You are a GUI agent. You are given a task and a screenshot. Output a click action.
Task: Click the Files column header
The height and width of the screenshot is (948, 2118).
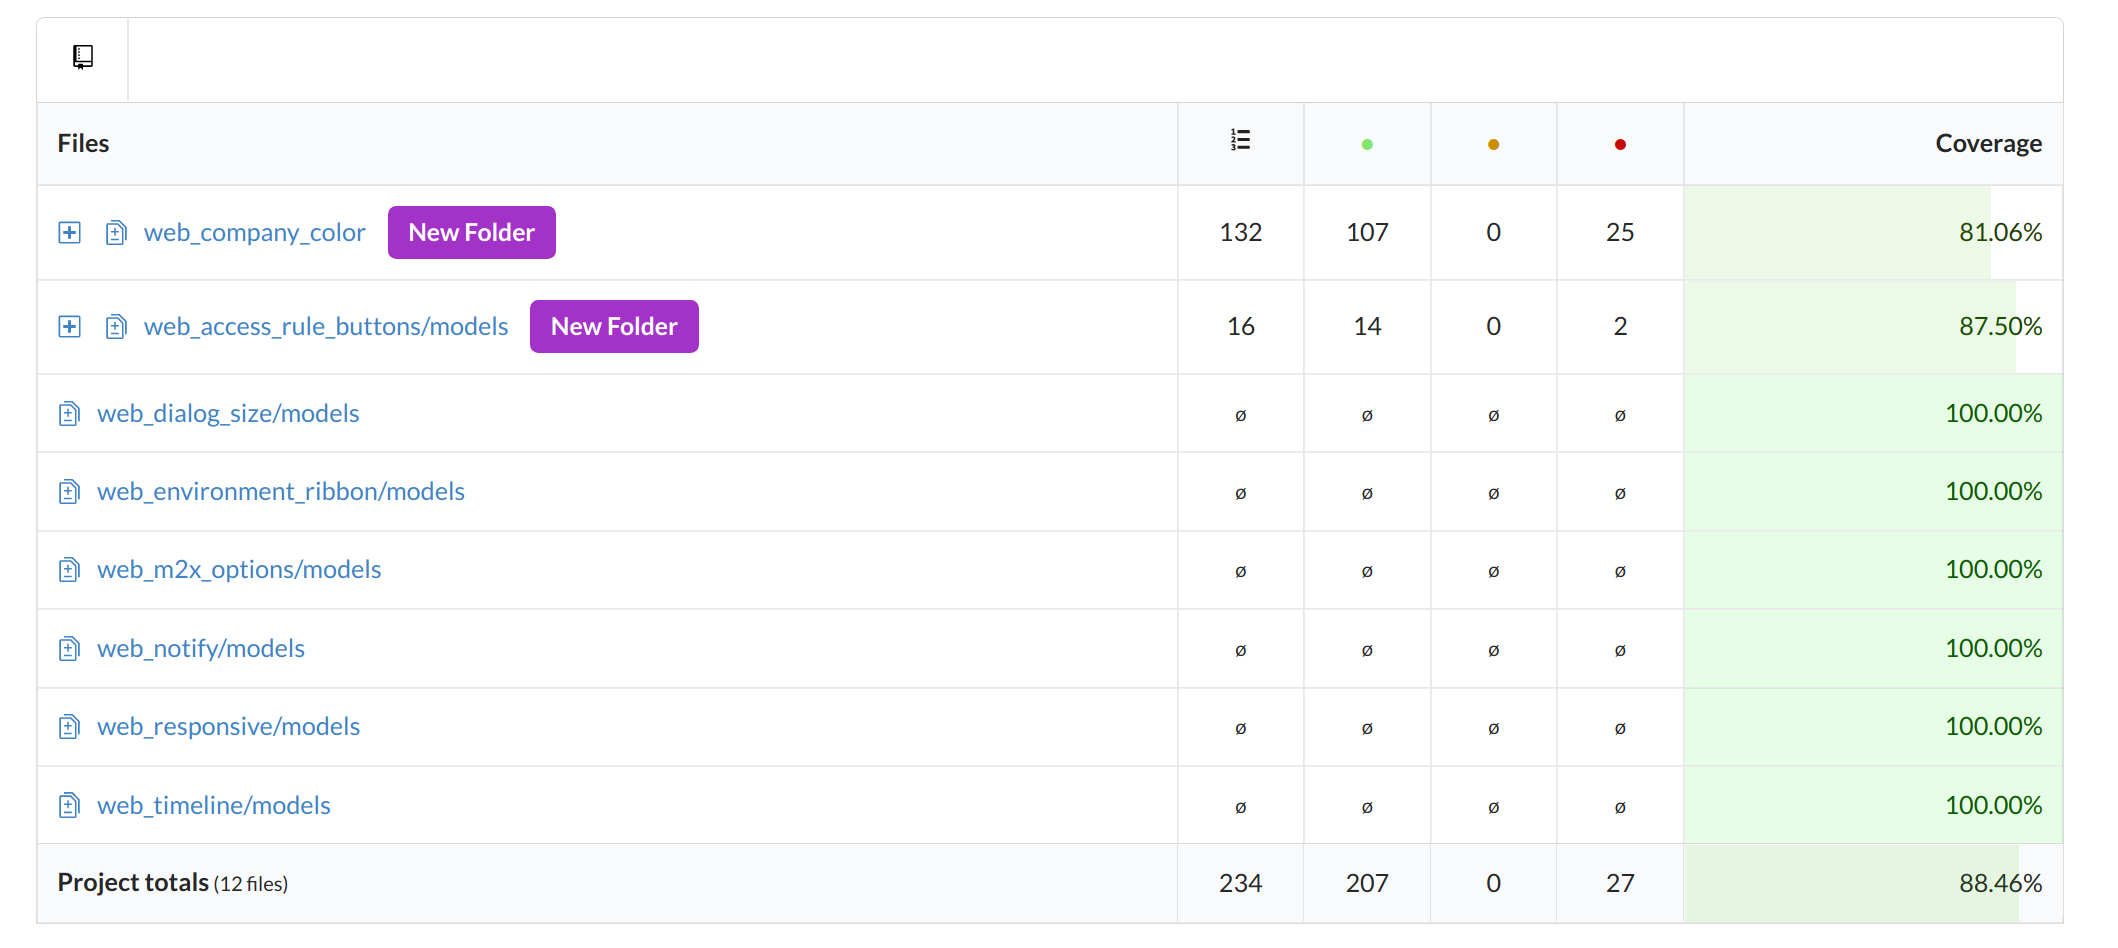coord(83,144)
